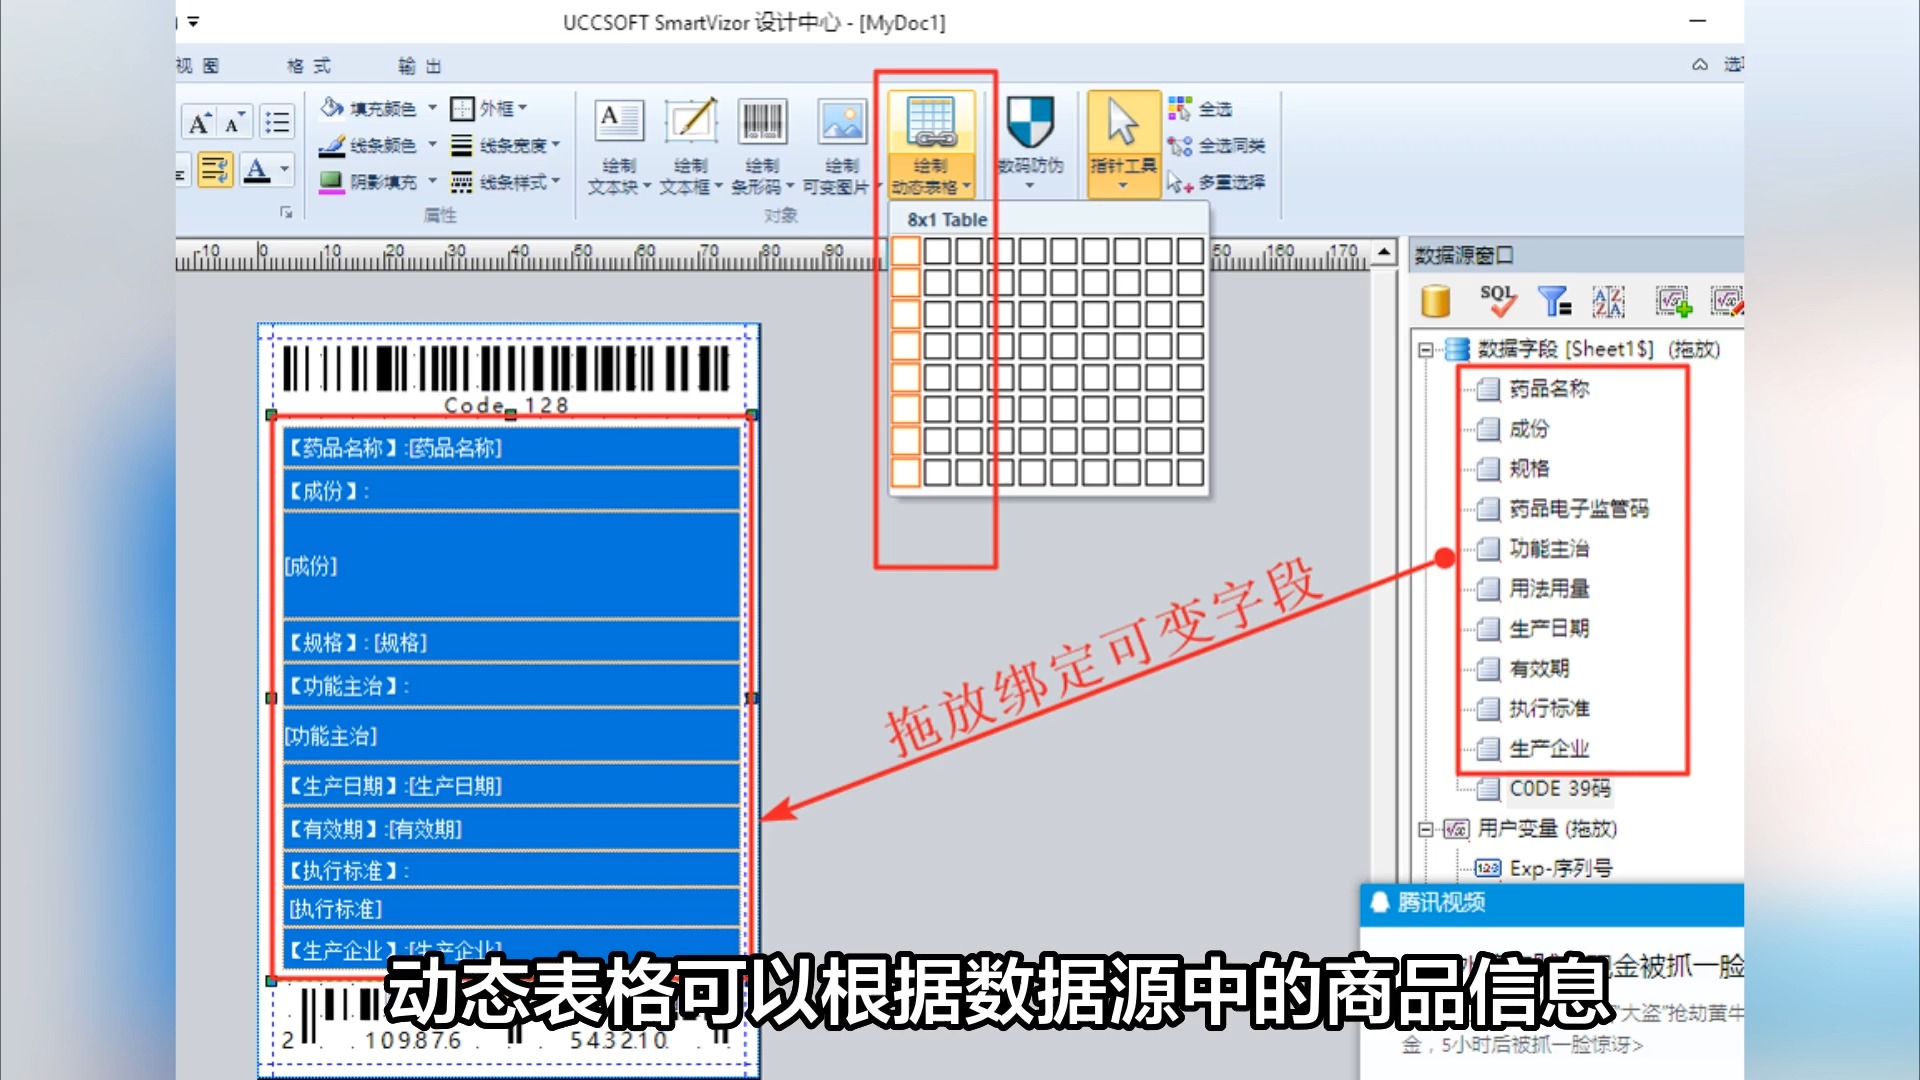Click the database cylinder icon in 数据源窗口
This screenshot has width=1920, height=1080.
click(x=1436, y=301)
